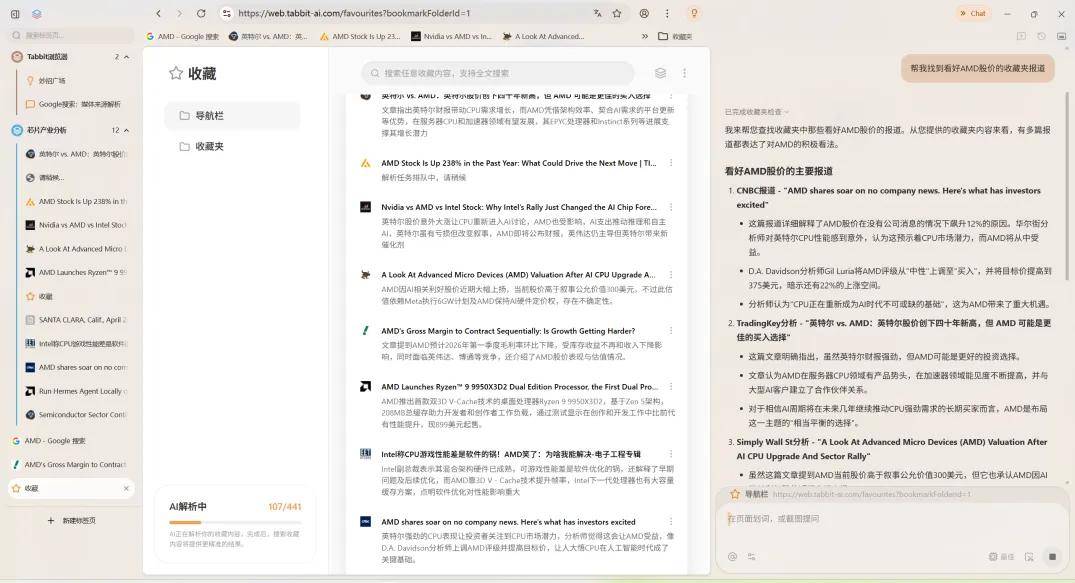Open the browser profile account icon
This screenshot has width=1075, height=583.
(645, 13)
